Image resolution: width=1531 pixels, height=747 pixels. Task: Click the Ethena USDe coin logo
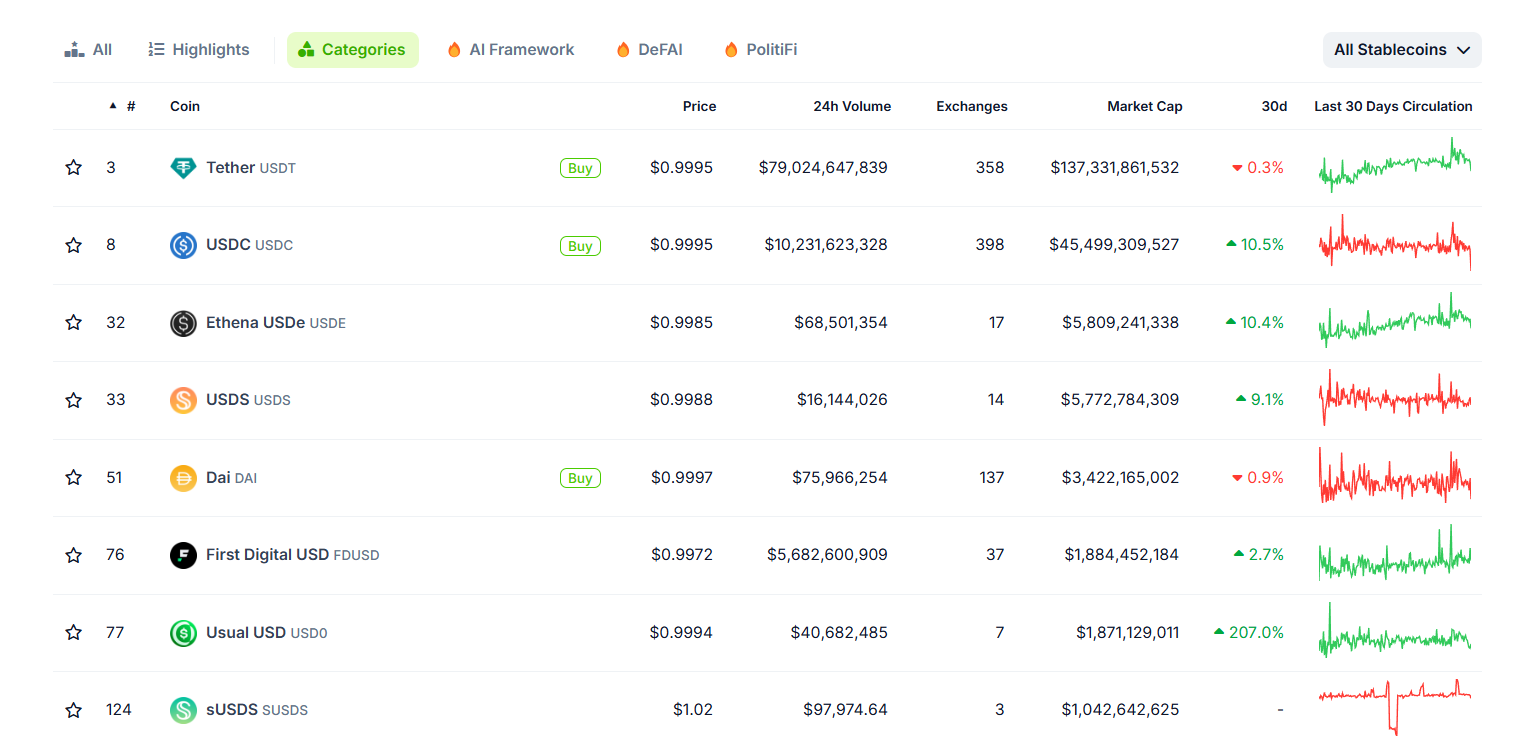(183, 323)
